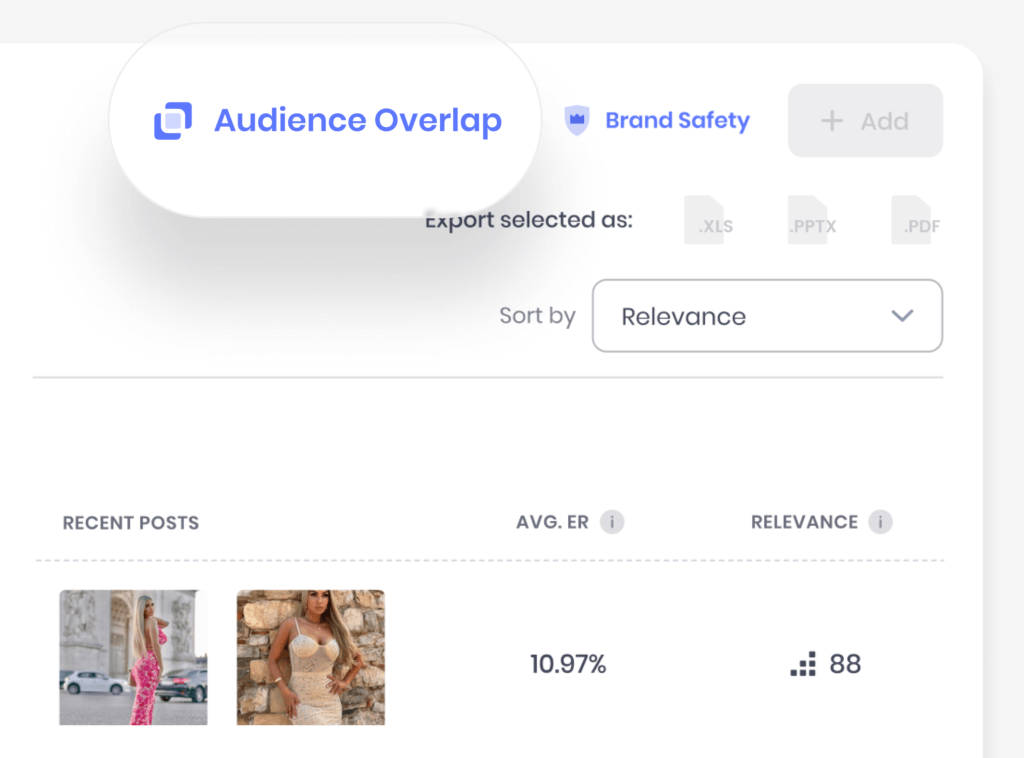The image size is (1024, 758).
Task: Click the Avg. ER info icon
Action: [x=612, y=522]
